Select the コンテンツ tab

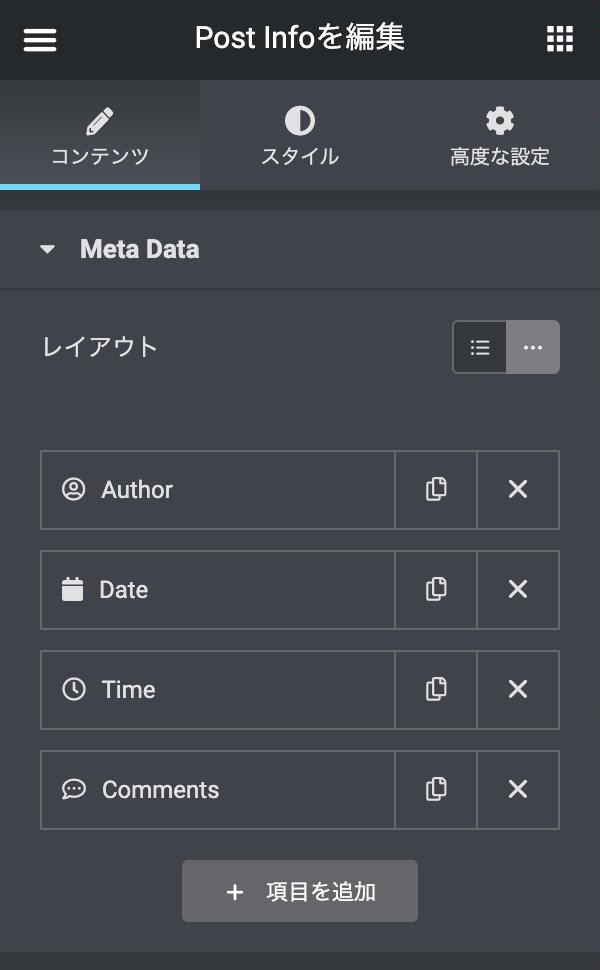click(x=100, y=136)
